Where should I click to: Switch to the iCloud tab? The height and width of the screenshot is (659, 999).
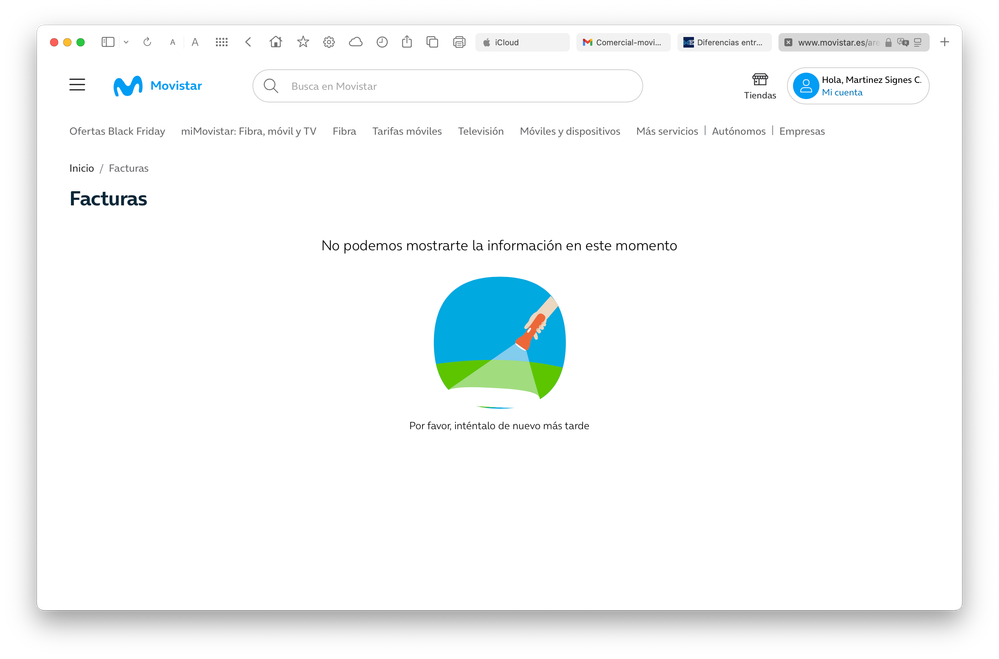tap(522, 42)
